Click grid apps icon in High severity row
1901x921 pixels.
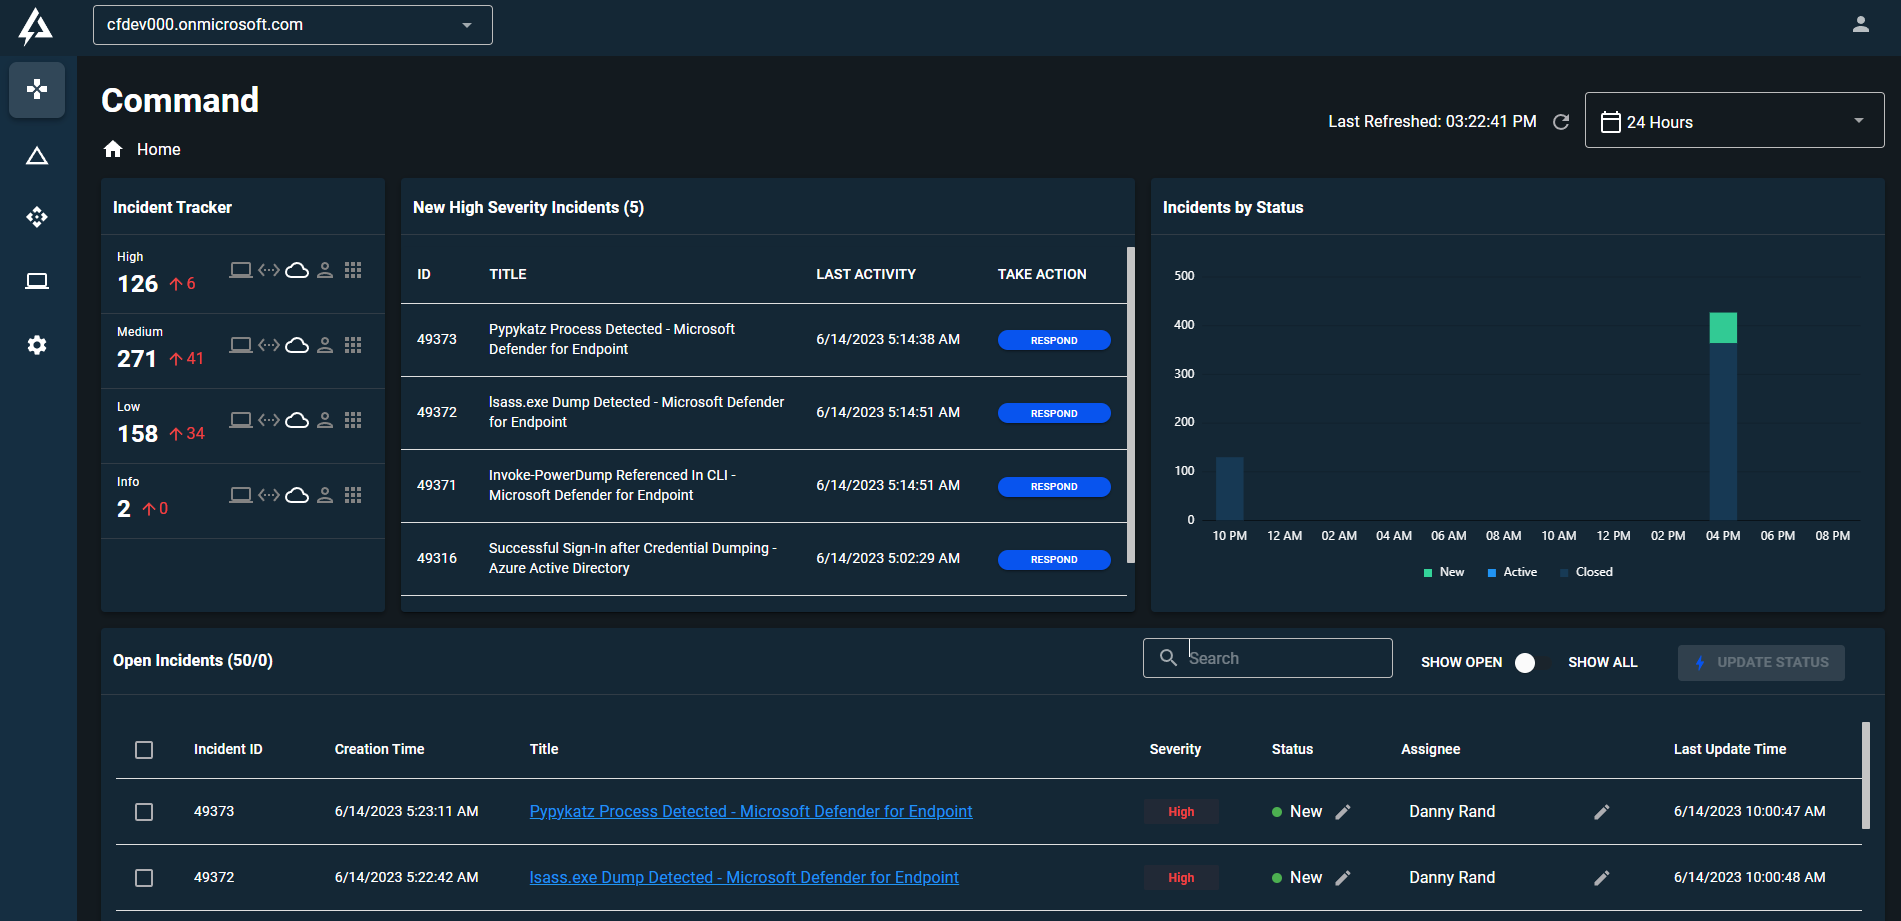click(x=353, y=270)
